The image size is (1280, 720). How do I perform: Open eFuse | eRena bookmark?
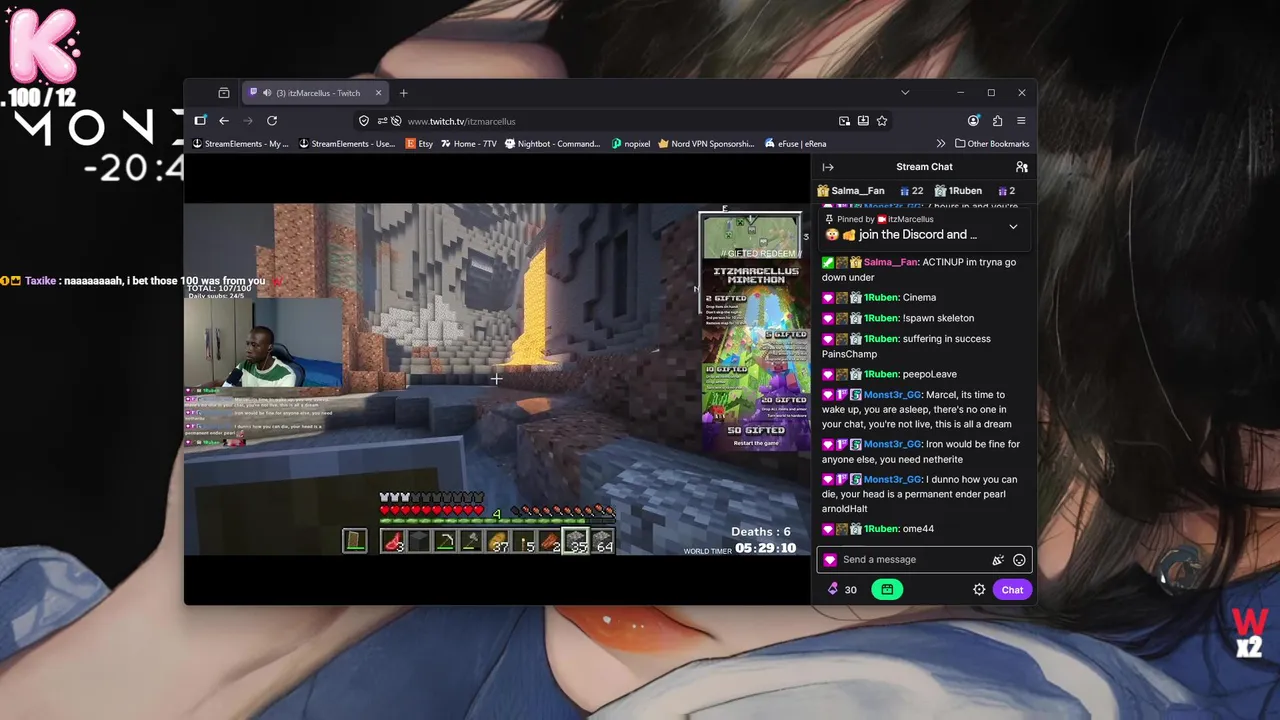[795, 144]
